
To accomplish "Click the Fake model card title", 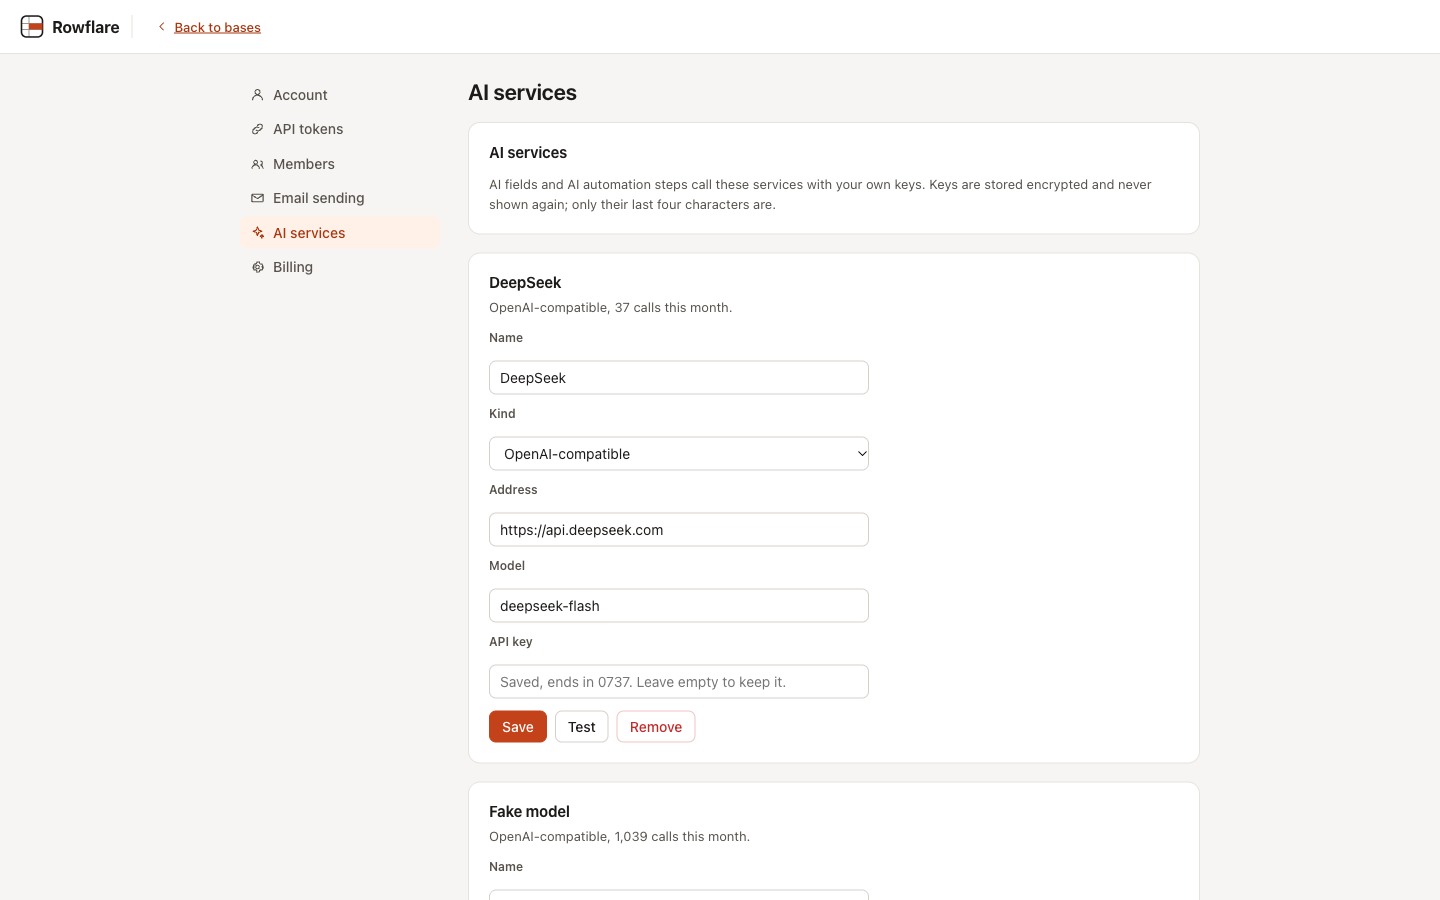I will pos(529,812).
